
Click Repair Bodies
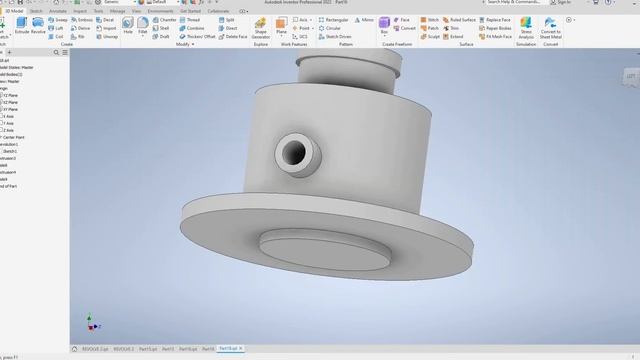pyautogui.click(x=496, y=28)
